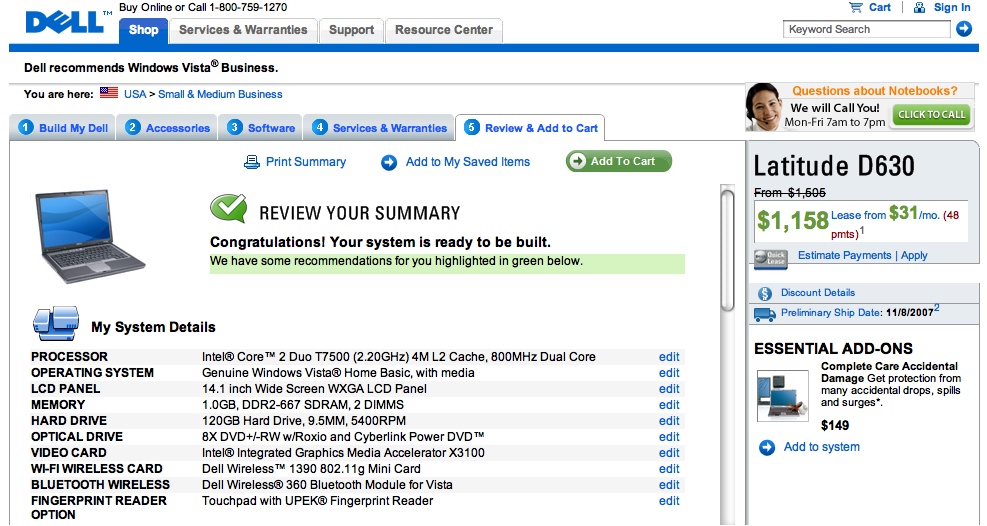Click arrow icon beside Add to My Saved Items
The image size is (987, 526).
click(389, 163)
